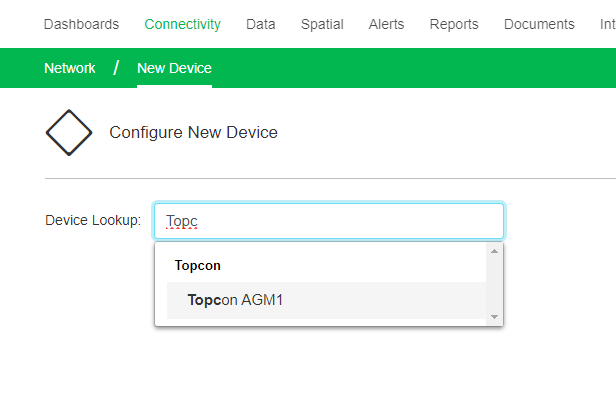The height and width of the screenshot is (398, 616).
Task: Click the suggestion list scrollbar track
Action: click(494, 284)
